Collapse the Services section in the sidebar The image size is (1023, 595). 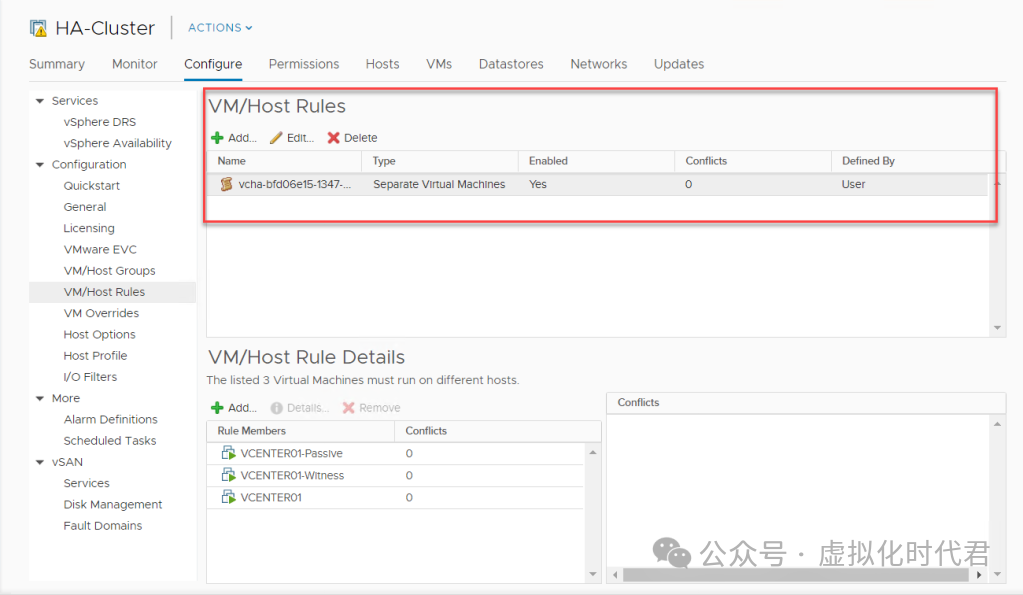pos(40,101)
